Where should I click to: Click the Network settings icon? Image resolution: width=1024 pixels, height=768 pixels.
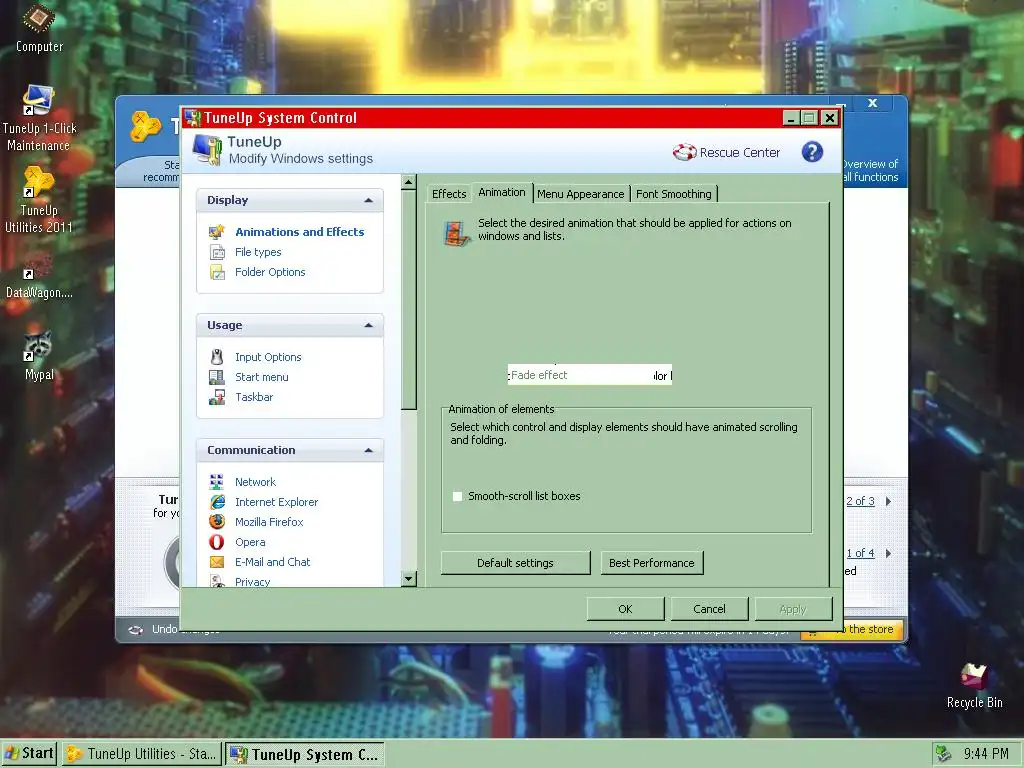217,482
